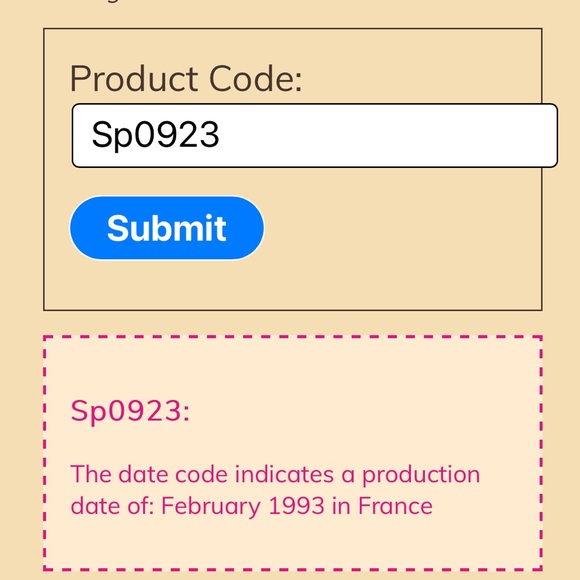The height and width of the screenshot is (580, 580).
Task: Select the Sp0923 text inside the input
Action: pos(155,135)
